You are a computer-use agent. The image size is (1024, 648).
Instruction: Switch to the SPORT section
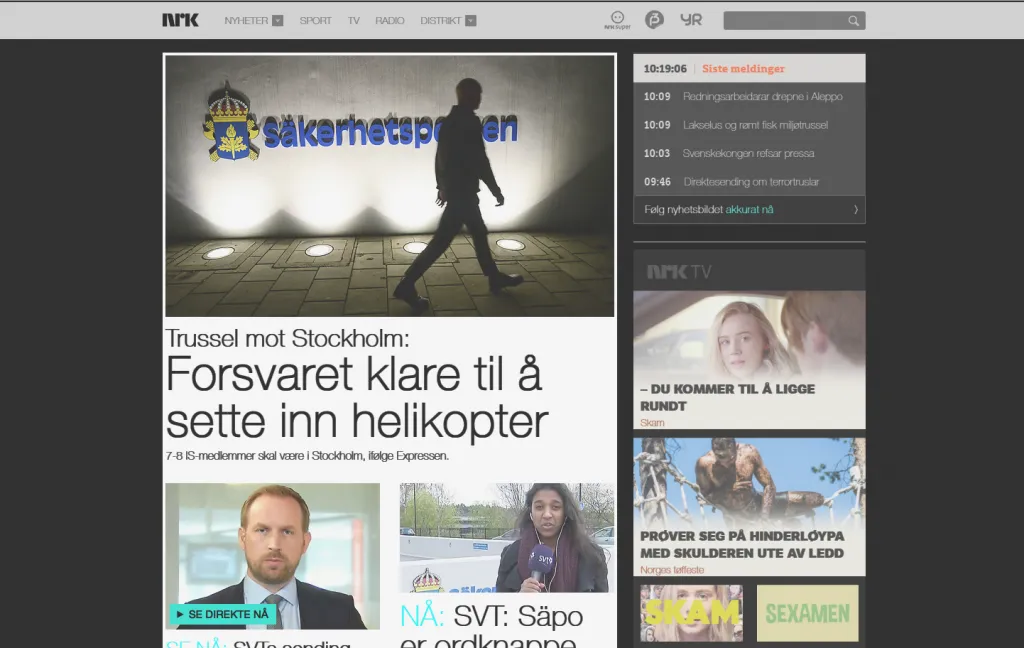(316, 19)
